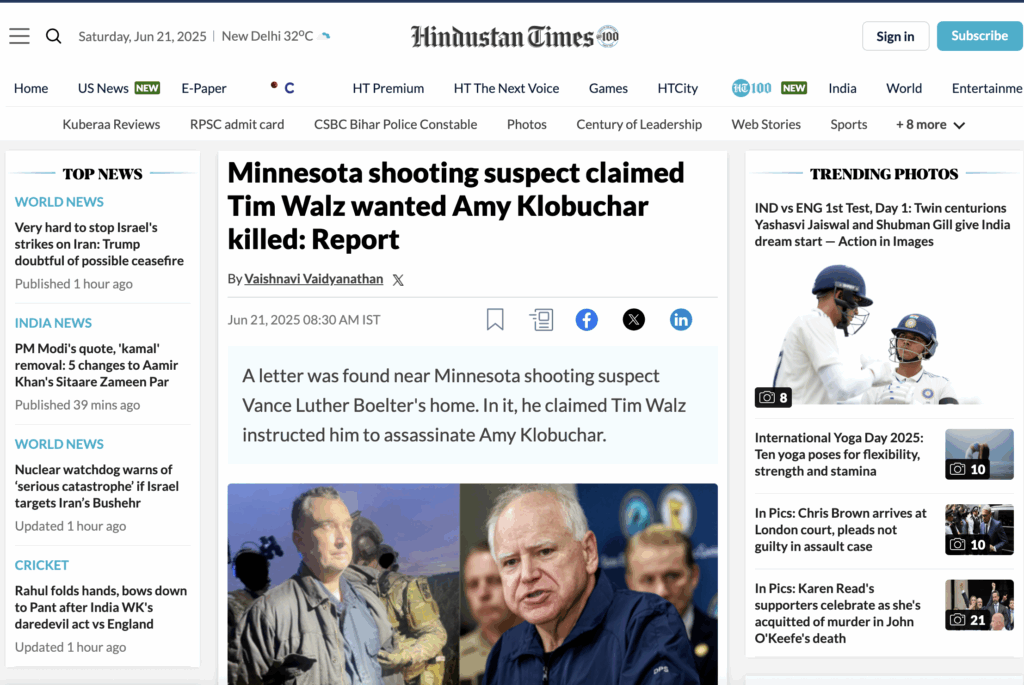Open author Vaishnavi Vaidyanathan's page
The image size is (1024, 685).
313,279
